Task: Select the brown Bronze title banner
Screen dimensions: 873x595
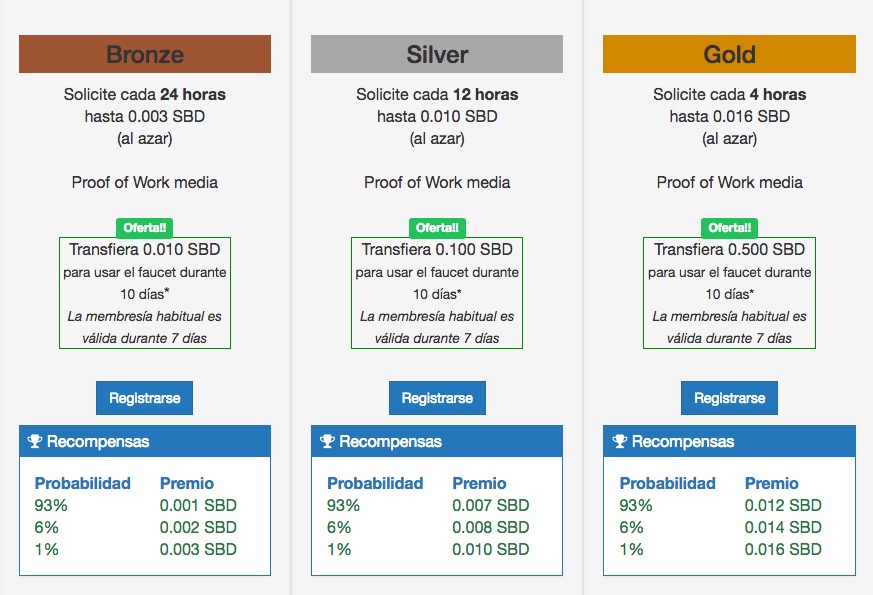Action: point(145,54)
